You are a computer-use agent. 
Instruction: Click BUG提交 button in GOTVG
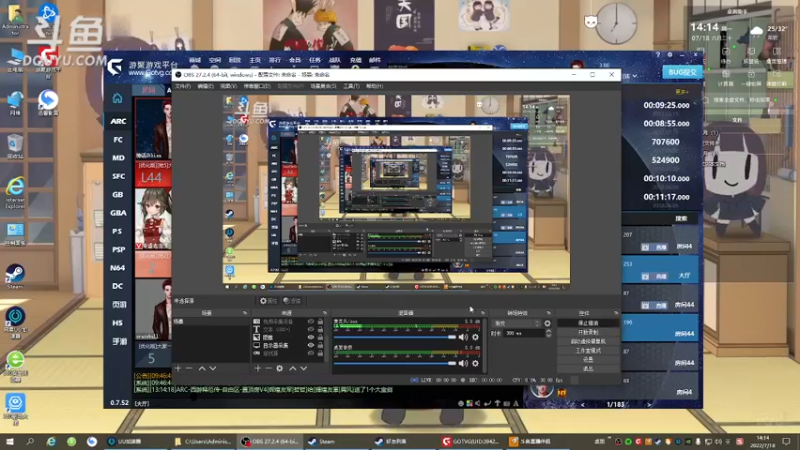coord(682,72)
